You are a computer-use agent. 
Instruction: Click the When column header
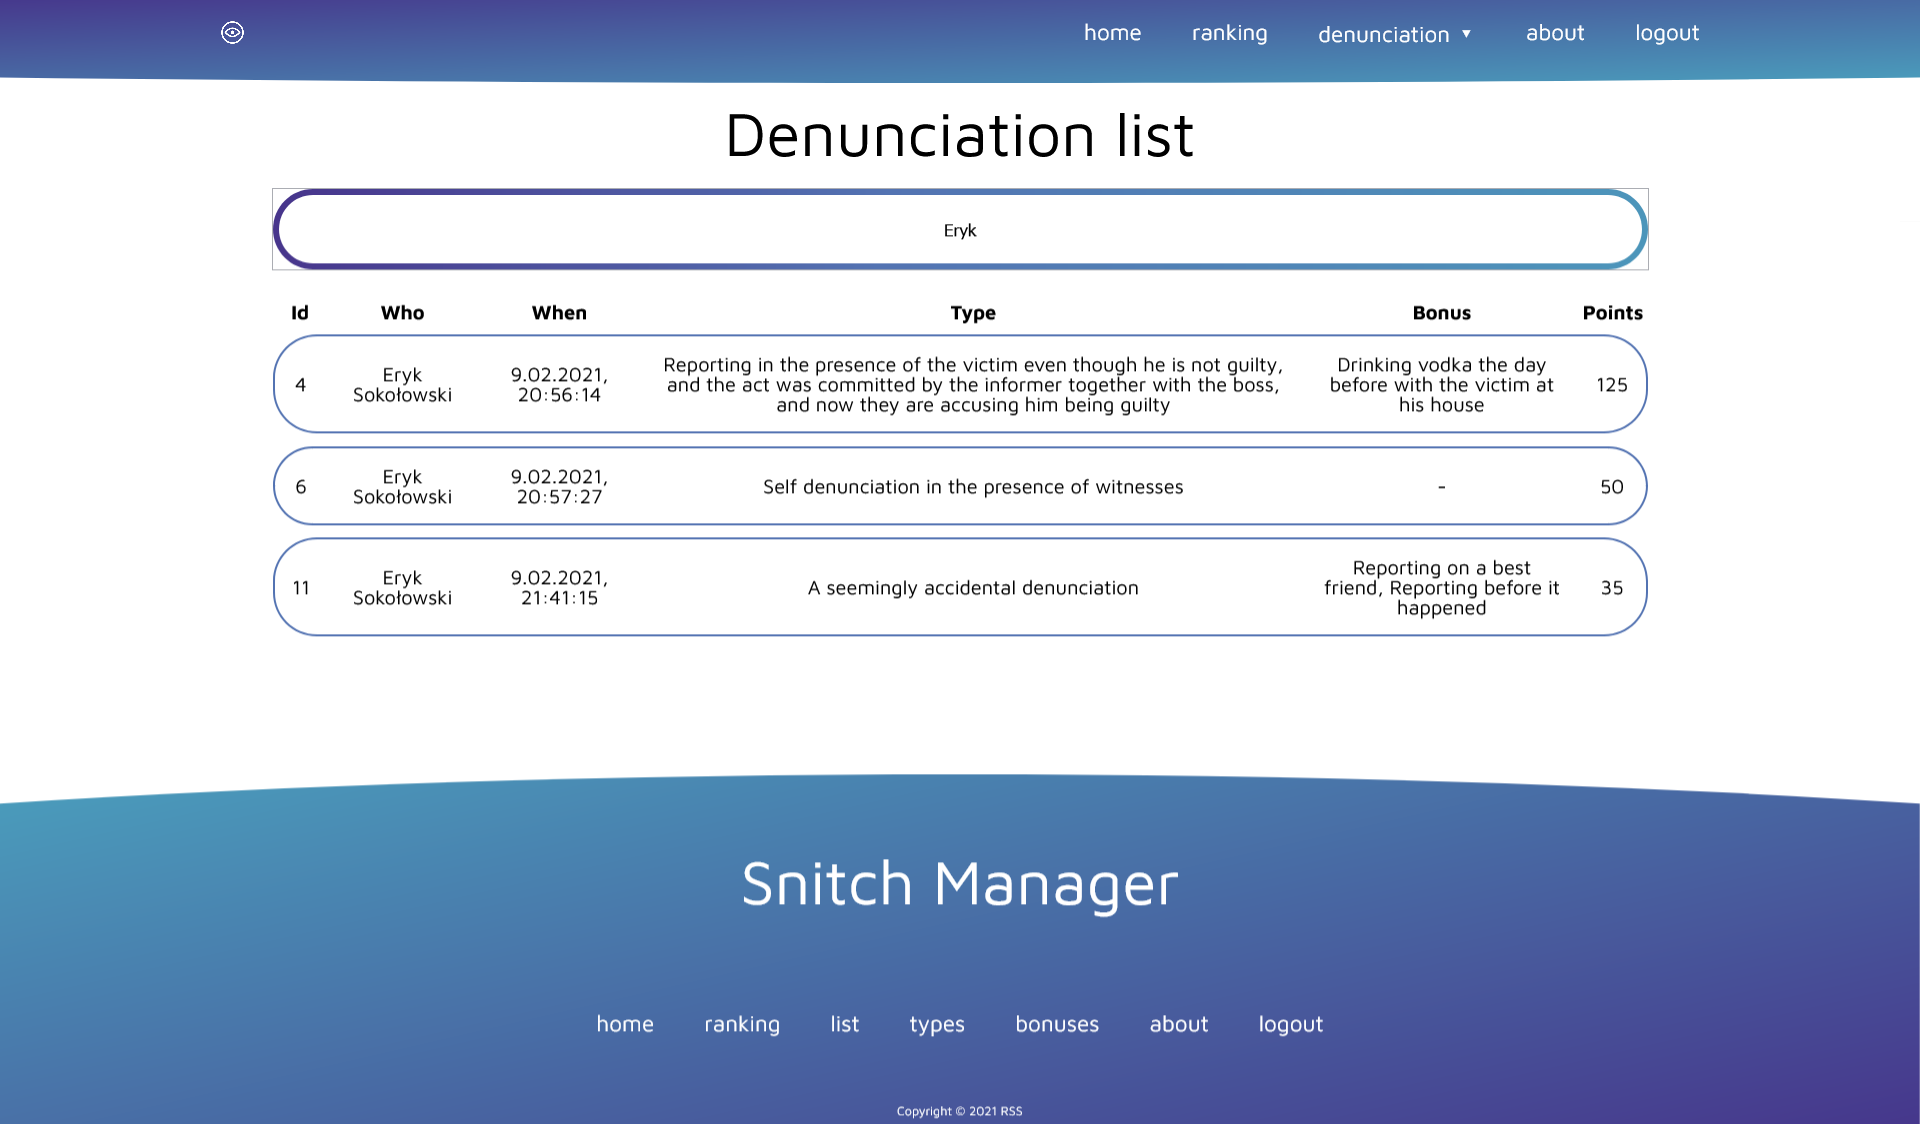[559, 313]
